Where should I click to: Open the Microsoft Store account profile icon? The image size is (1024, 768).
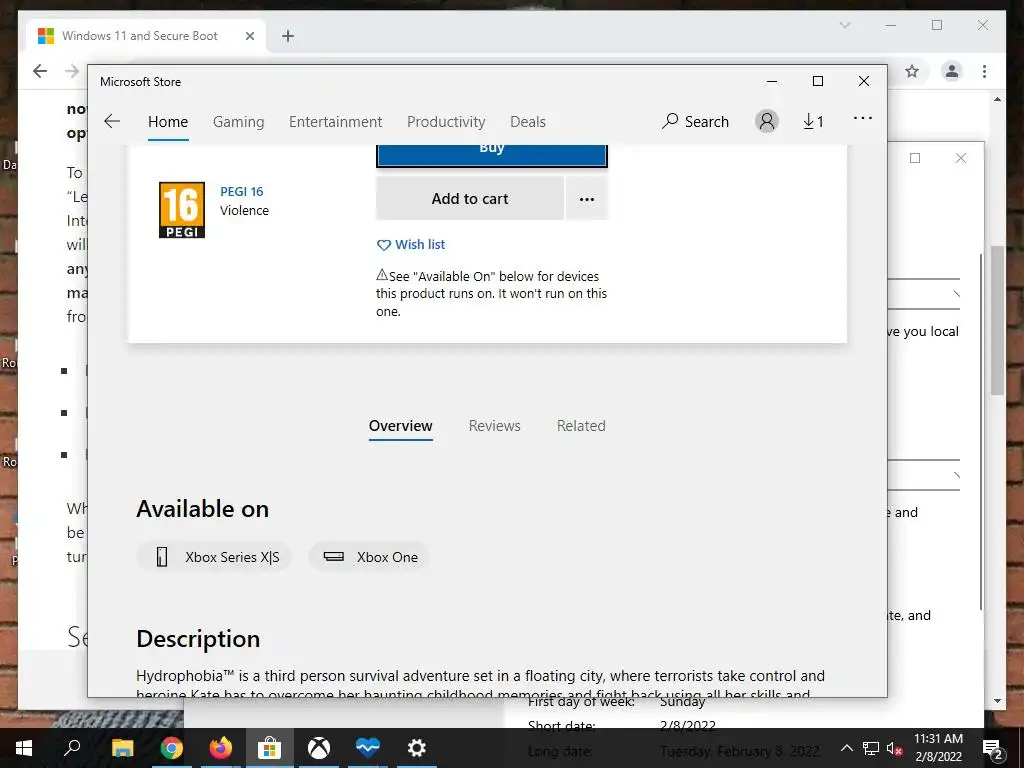[x=767, y=121]
